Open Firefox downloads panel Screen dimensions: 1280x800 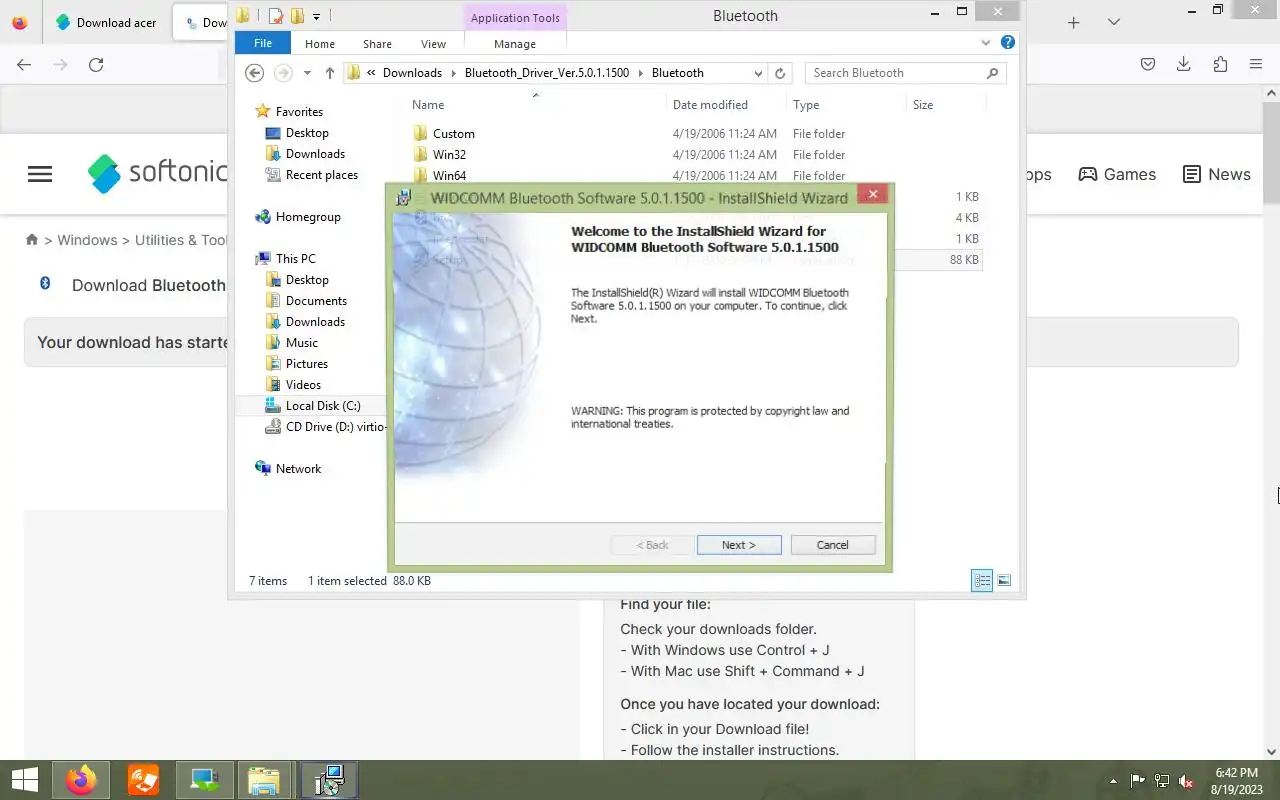1184,64
